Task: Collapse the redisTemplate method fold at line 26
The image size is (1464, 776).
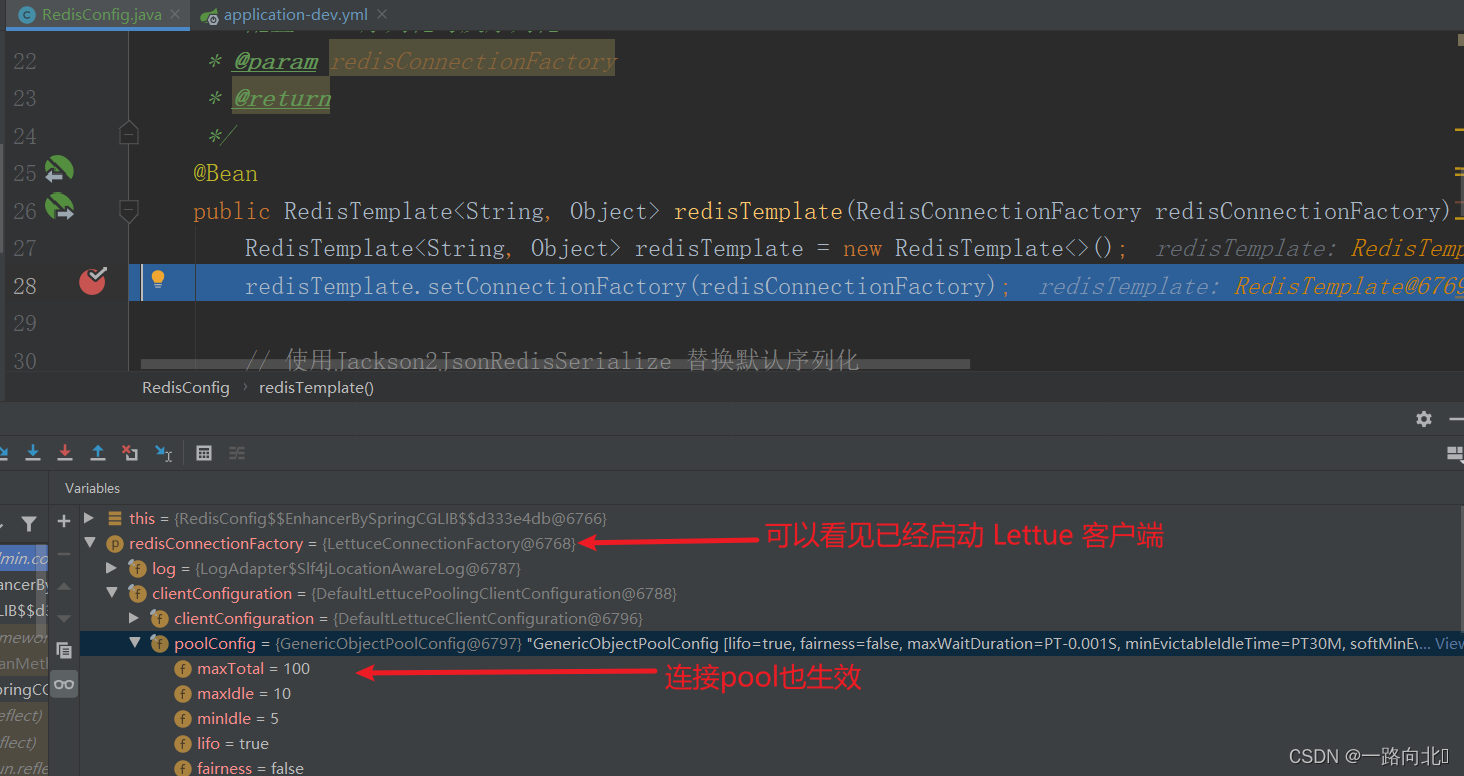Action: click(x=128, y=210)
